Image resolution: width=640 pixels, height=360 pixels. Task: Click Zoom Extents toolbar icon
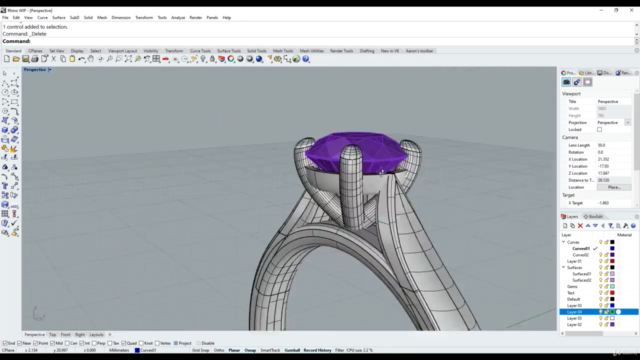coord(128,59)
